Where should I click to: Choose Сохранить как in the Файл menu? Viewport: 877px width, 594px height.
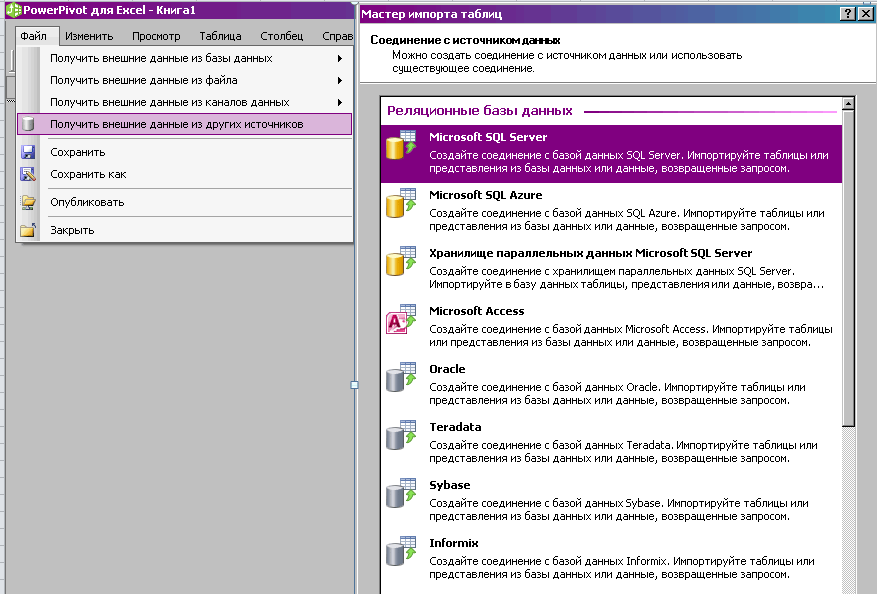tap(185, 174)
